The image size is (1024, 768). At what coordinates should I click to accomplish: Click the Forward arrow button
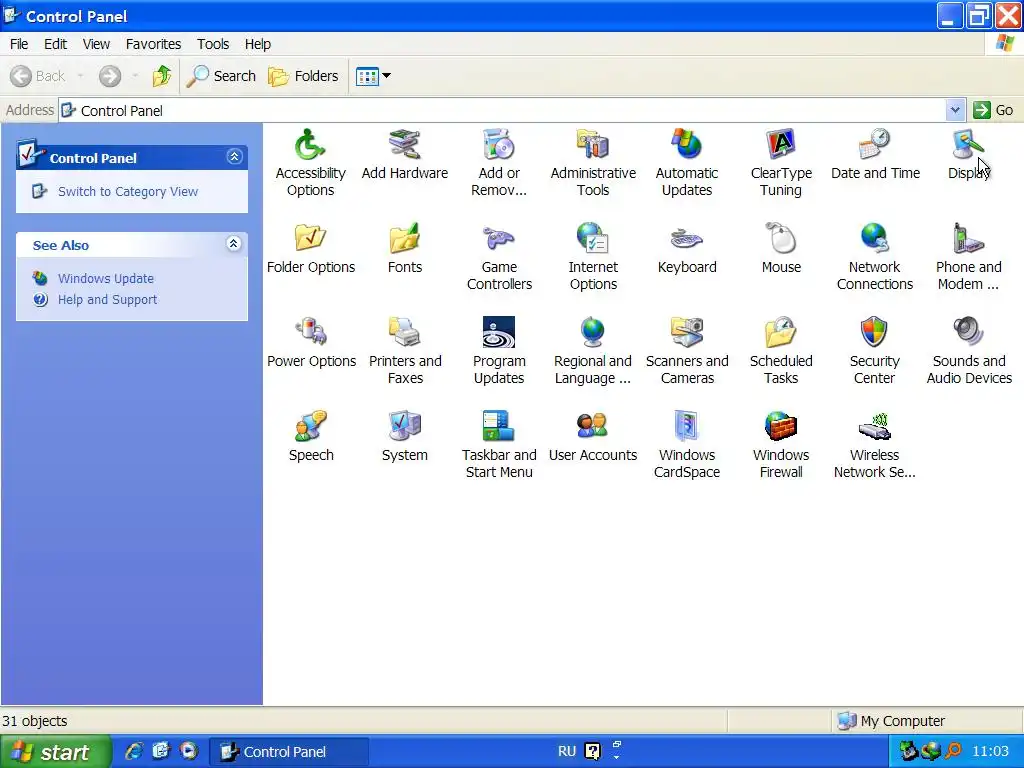pyautogui.click(x=110, y=76)
